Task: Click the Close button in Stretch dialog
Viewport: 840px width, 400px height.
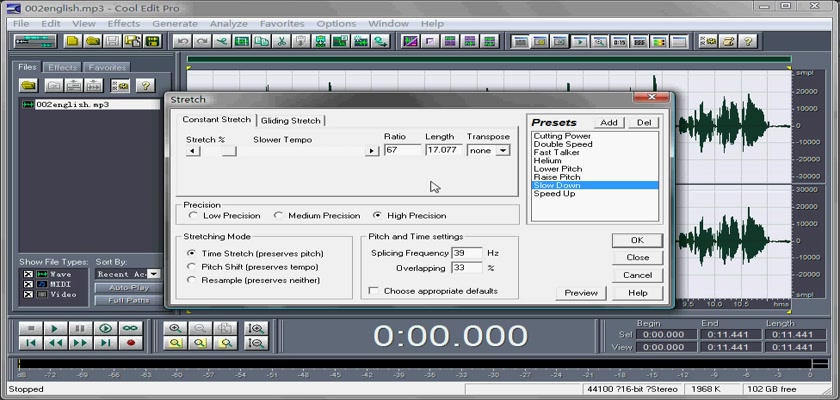Action: pyautogui.click(x=637, y=258)
